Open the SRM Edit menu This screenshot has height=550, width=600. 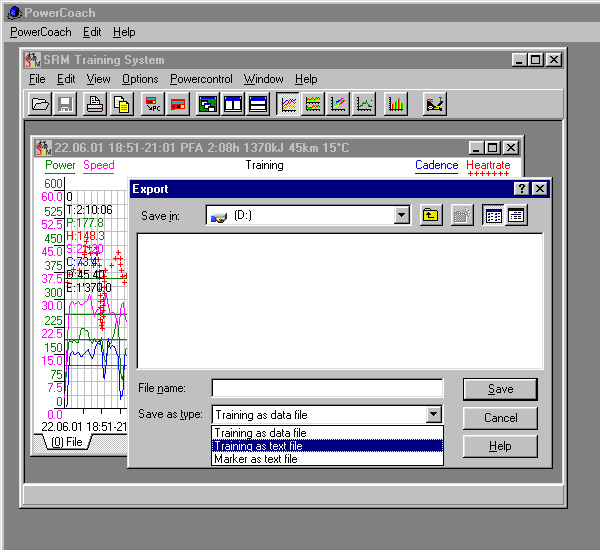(66, 79)
